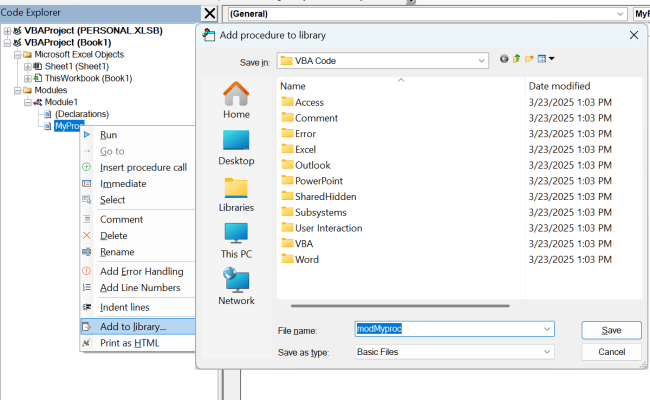The height and width of the screenshot is (400, 650).
Task: Close the Add procedure to library dialog
Action: click(634, 35)
